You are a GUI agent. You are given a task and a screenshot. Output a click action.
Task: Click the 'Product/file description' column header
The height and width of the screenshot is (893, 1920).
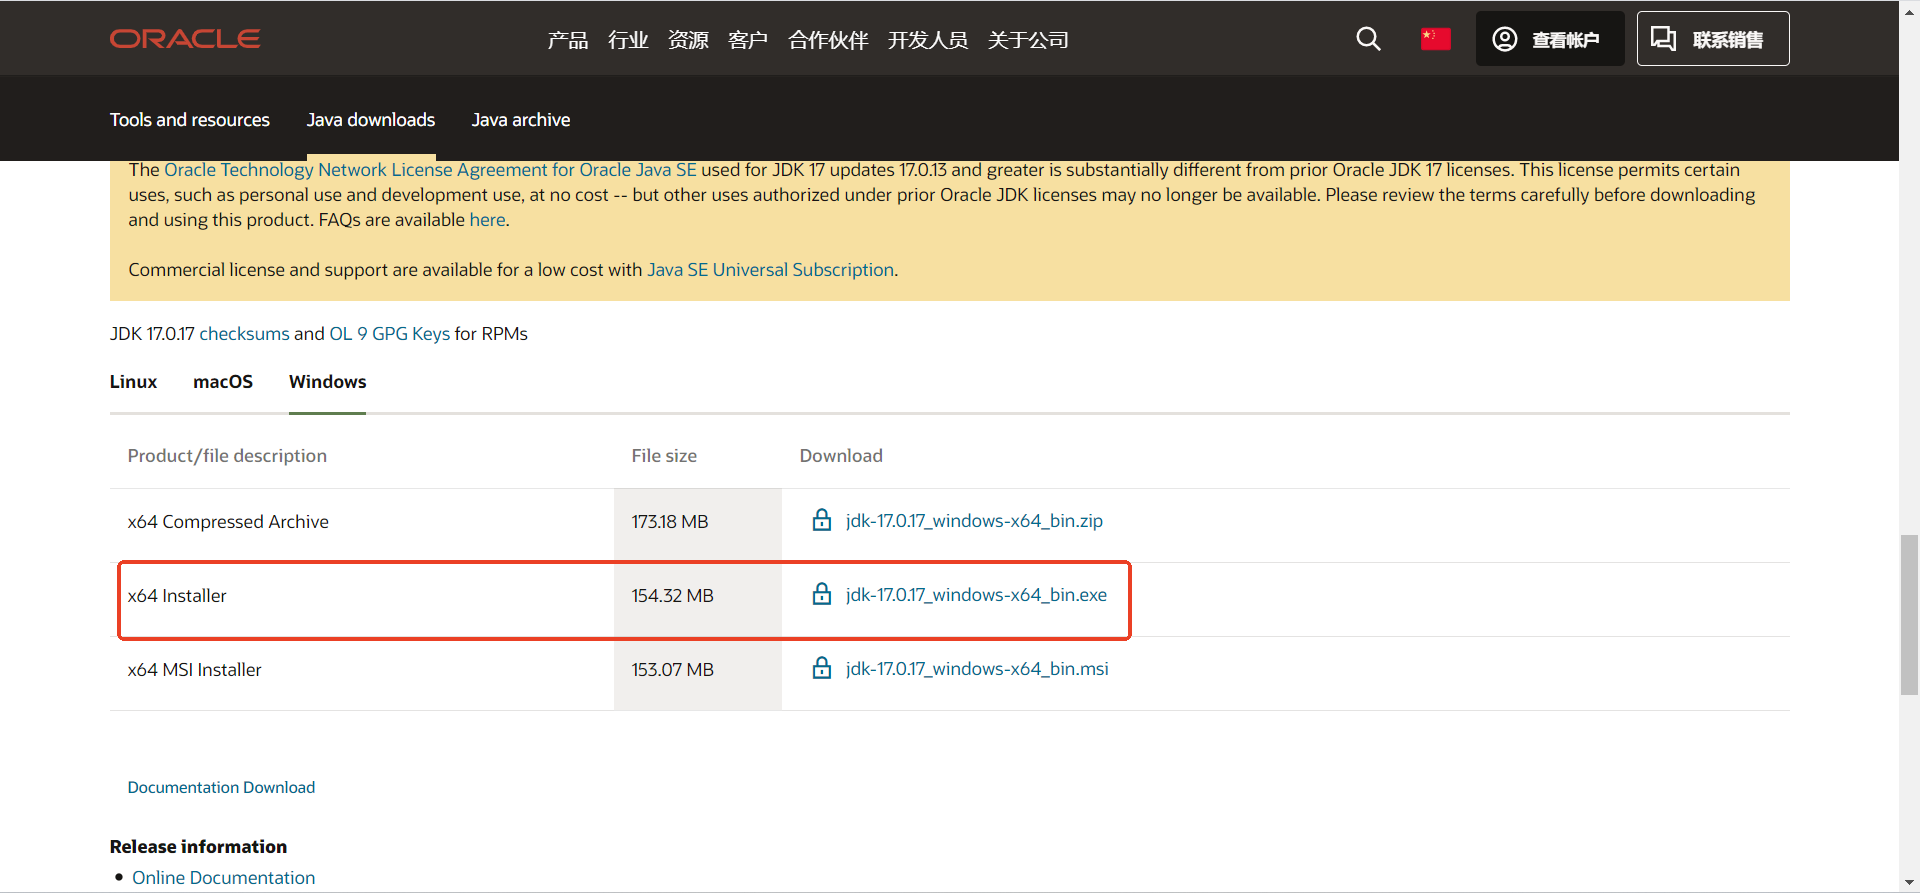point(227,456)
